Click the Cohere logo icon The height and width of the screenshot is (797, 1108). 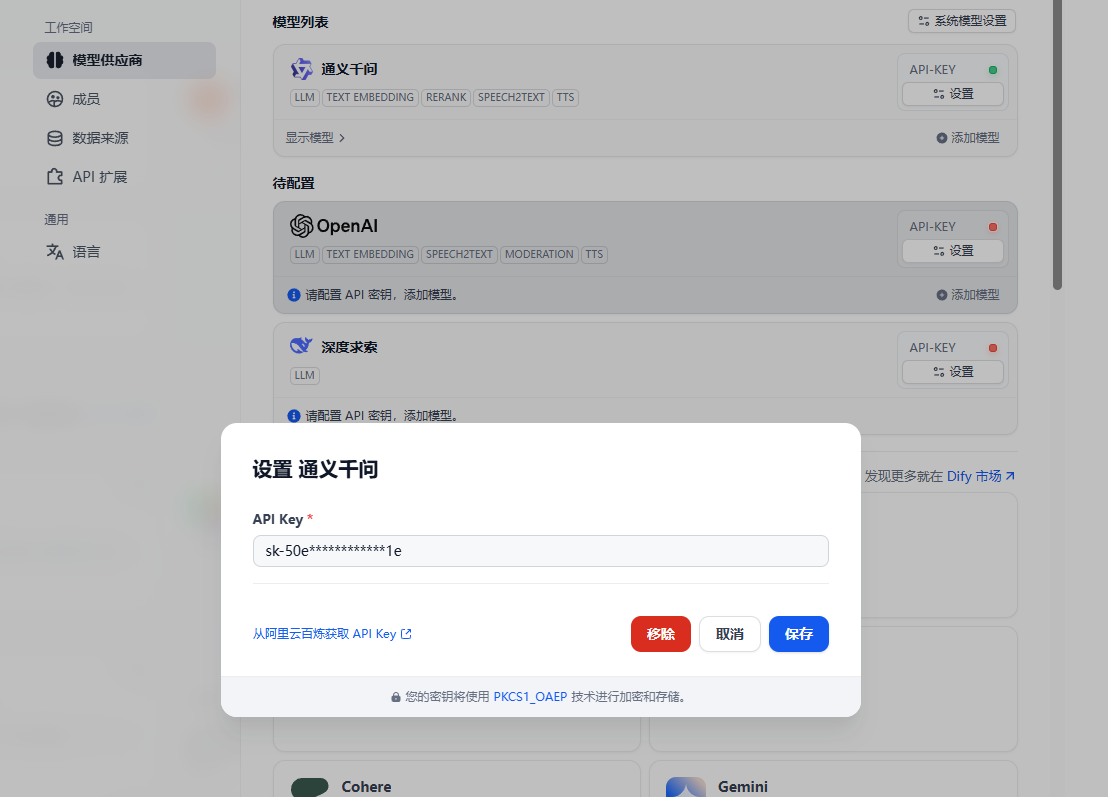(310, 787)
